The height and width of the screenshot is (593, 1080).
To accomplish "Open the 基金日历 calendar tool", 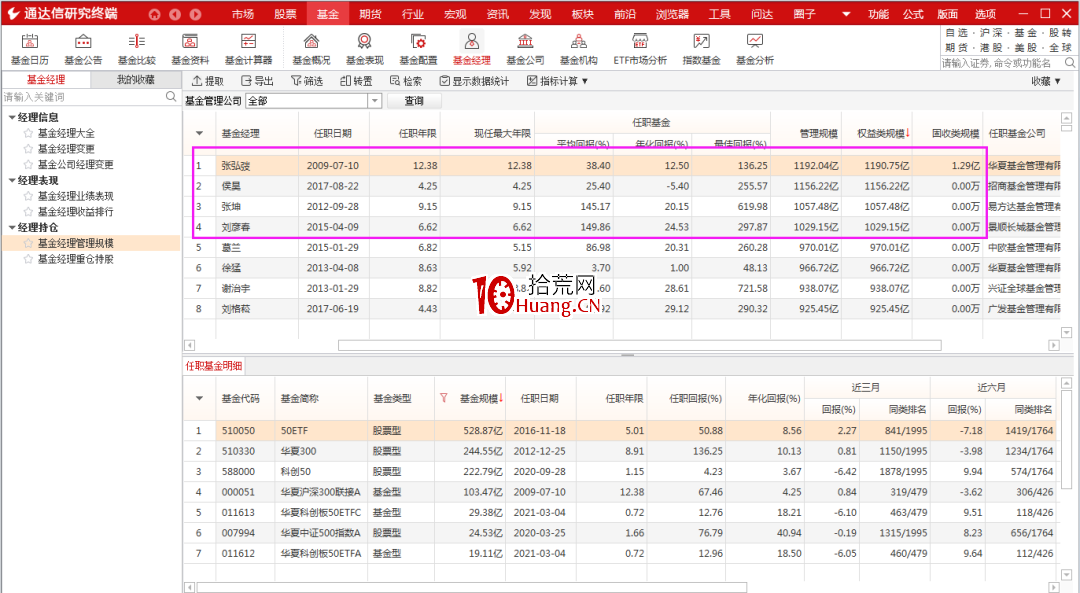I will tap(30, 49).
